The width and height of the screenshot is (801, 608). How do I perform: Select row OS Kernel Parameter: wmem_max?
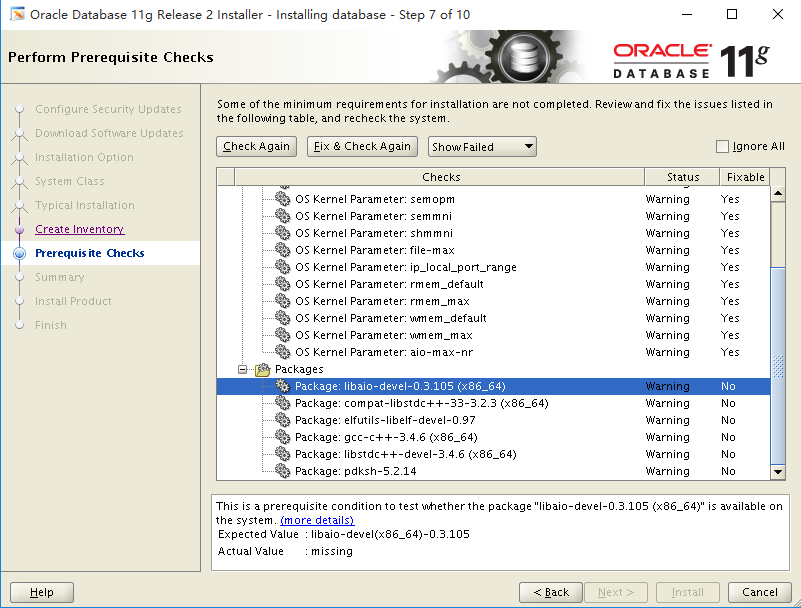coord(493,335)
